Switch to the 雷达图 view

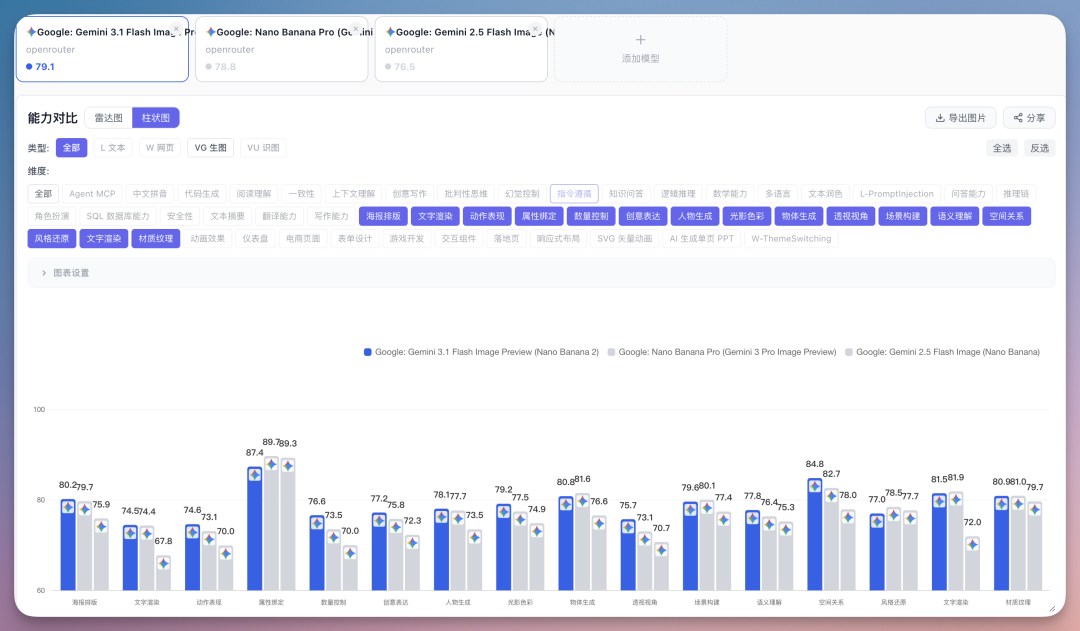tap(109, 118)
